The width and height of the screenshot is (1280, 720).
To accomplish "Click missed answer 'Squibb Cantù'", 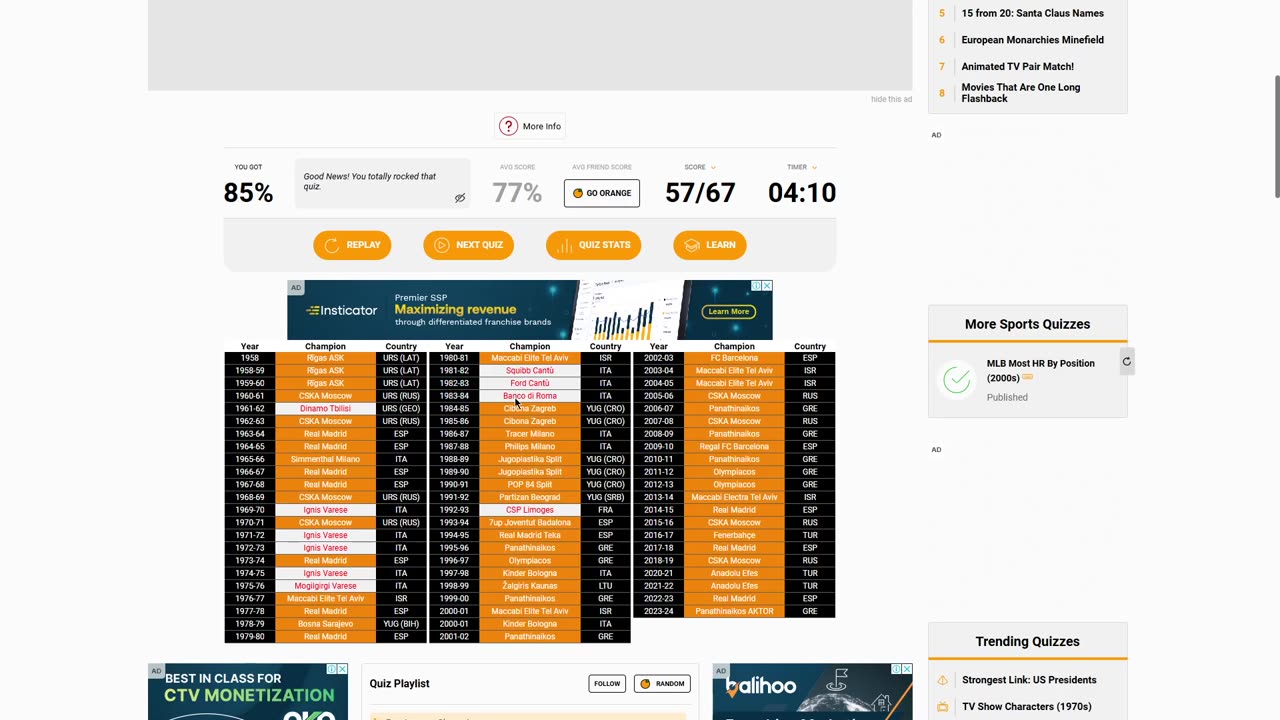I will point(529,371).
